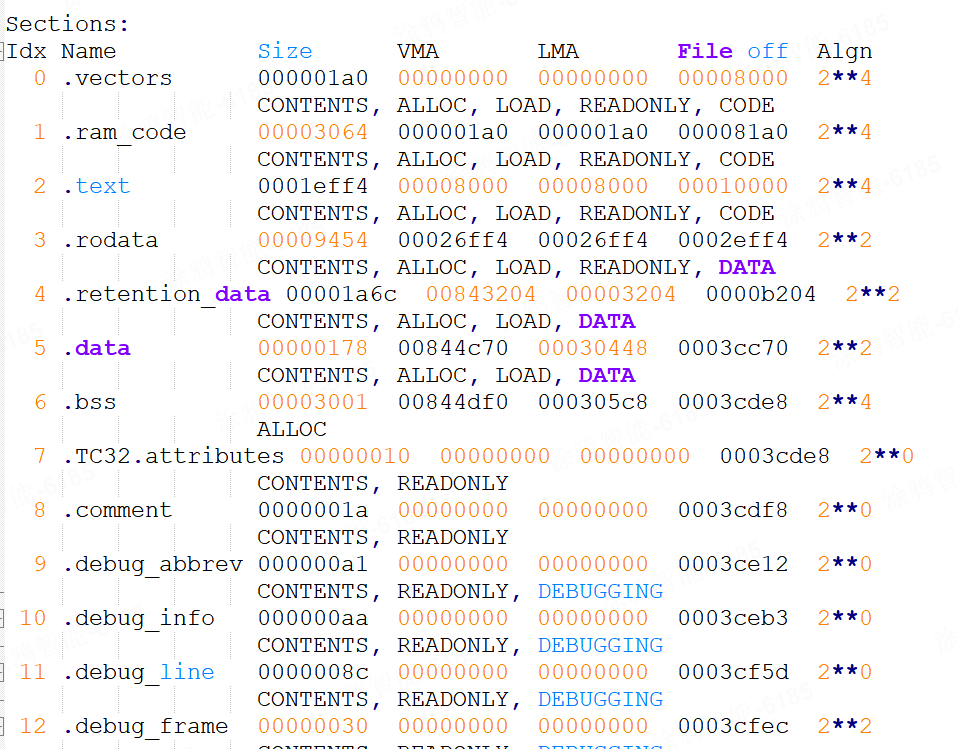
Task: Click the fold marker beside Idx header
Action: [2, 51]
